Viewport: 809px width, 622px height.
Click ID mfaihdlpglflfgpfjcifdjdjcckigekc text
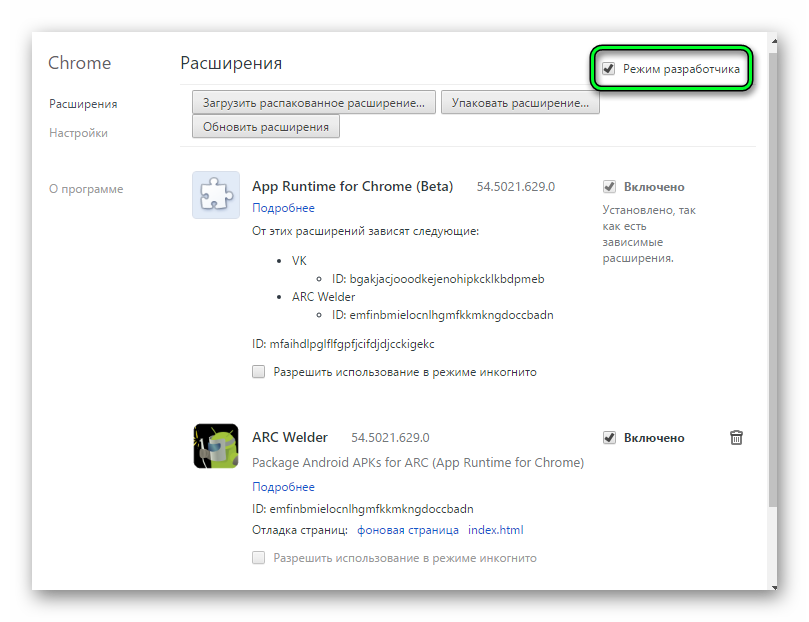[x=343, y=344]
